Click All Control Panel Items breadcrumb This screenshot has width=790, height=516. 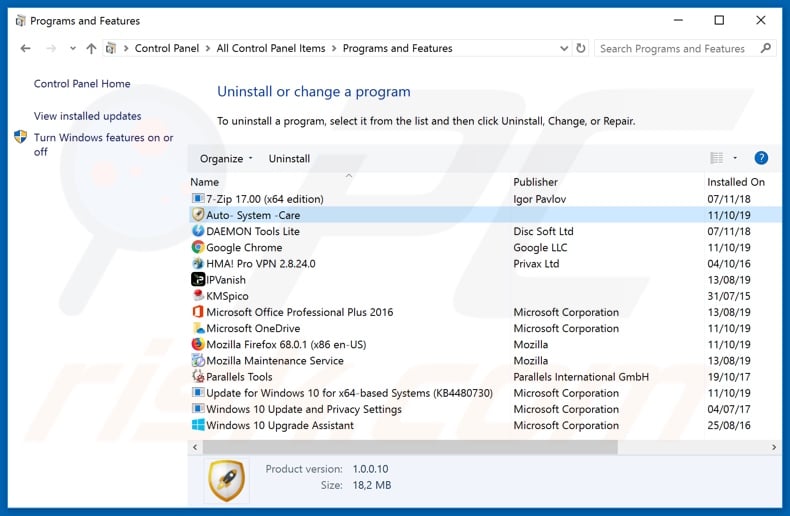271,48
